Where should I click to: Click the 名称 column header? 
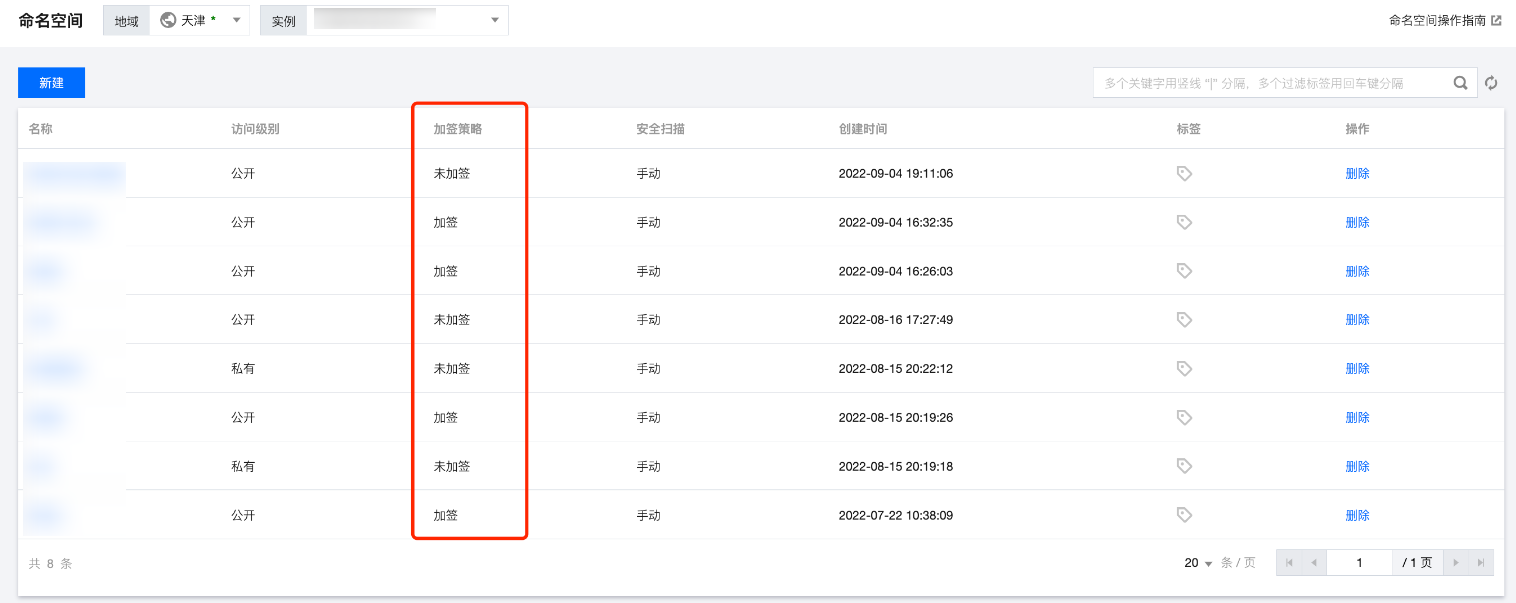click(41, 129)
